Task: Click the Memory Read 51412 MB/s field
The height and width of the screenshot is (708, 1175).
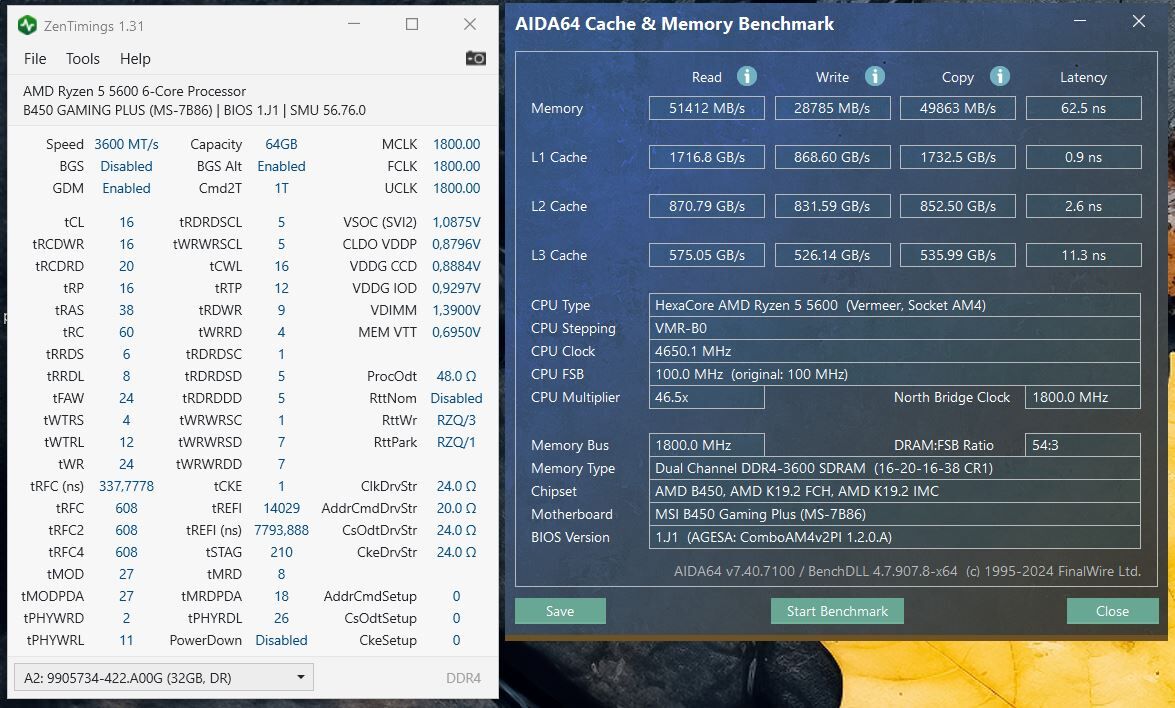Action: click(x=707, y=108)
